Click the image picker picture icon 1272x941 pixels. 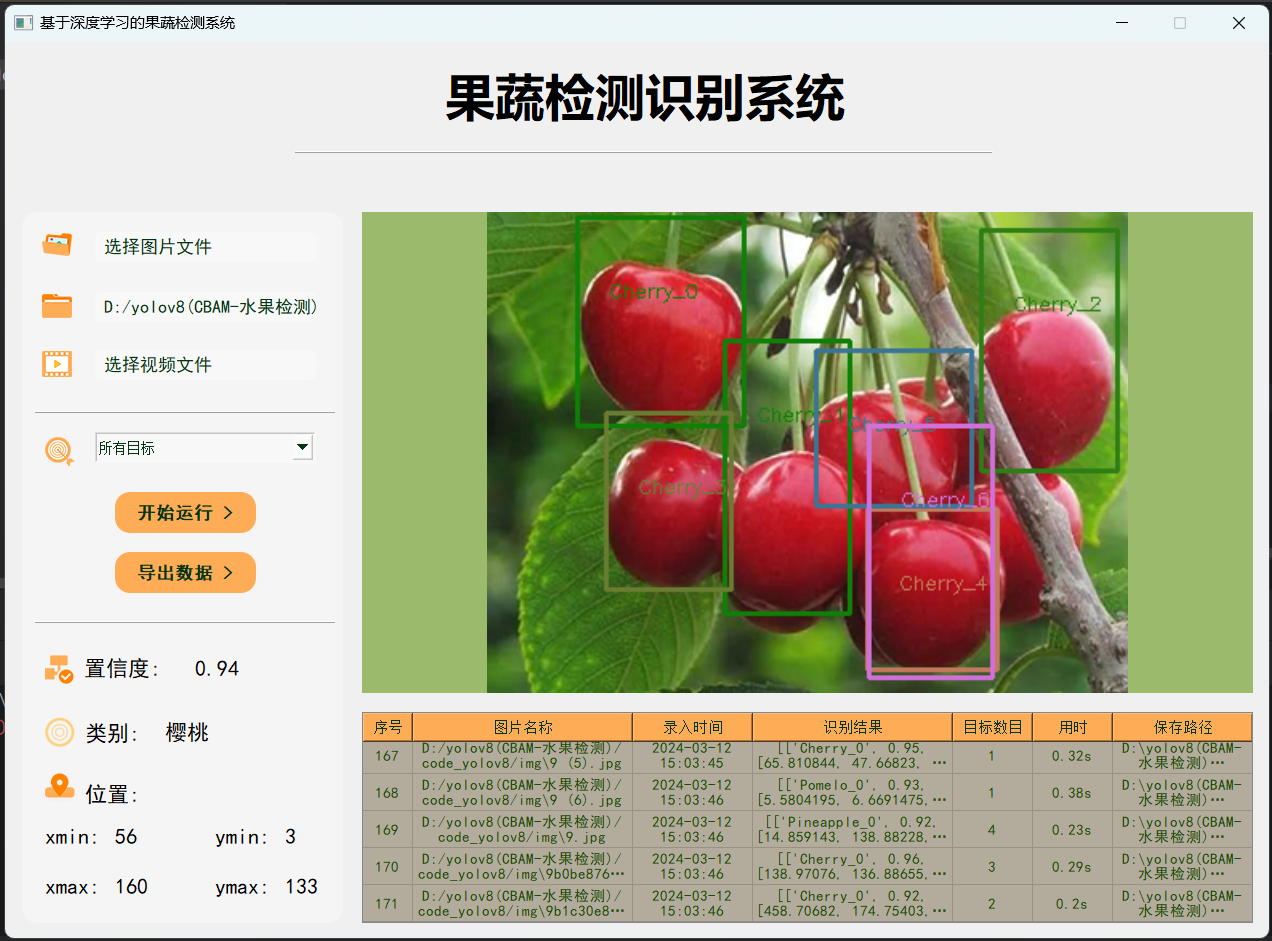tap(57, 244)
